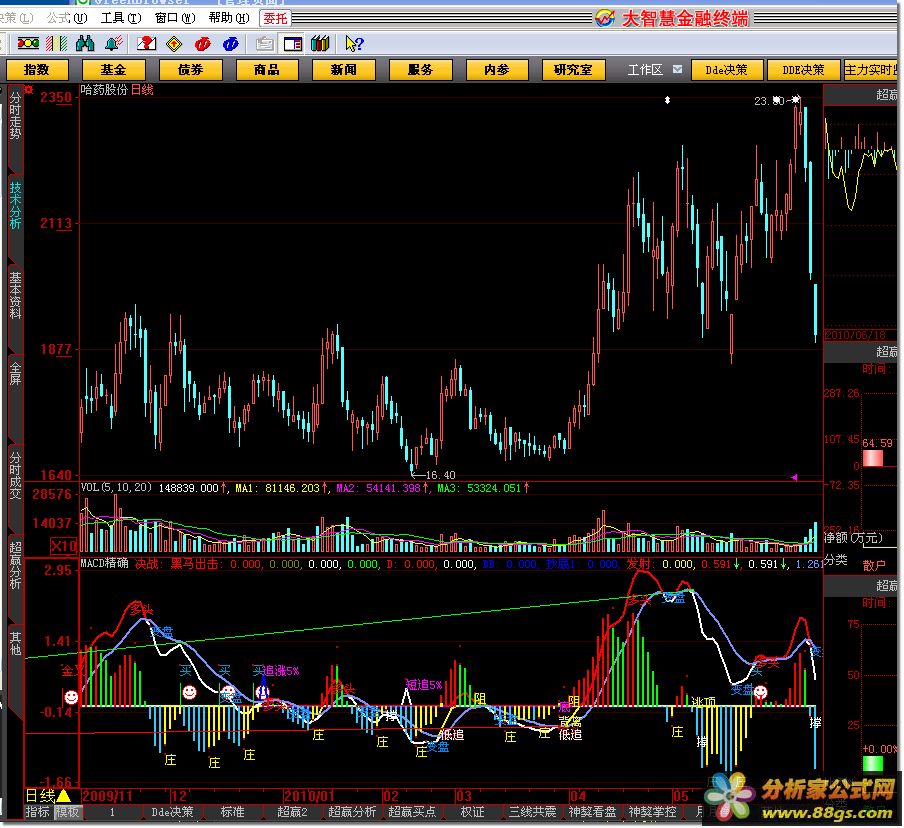Click the 日线 period label in chart title

tap(142, 90)
